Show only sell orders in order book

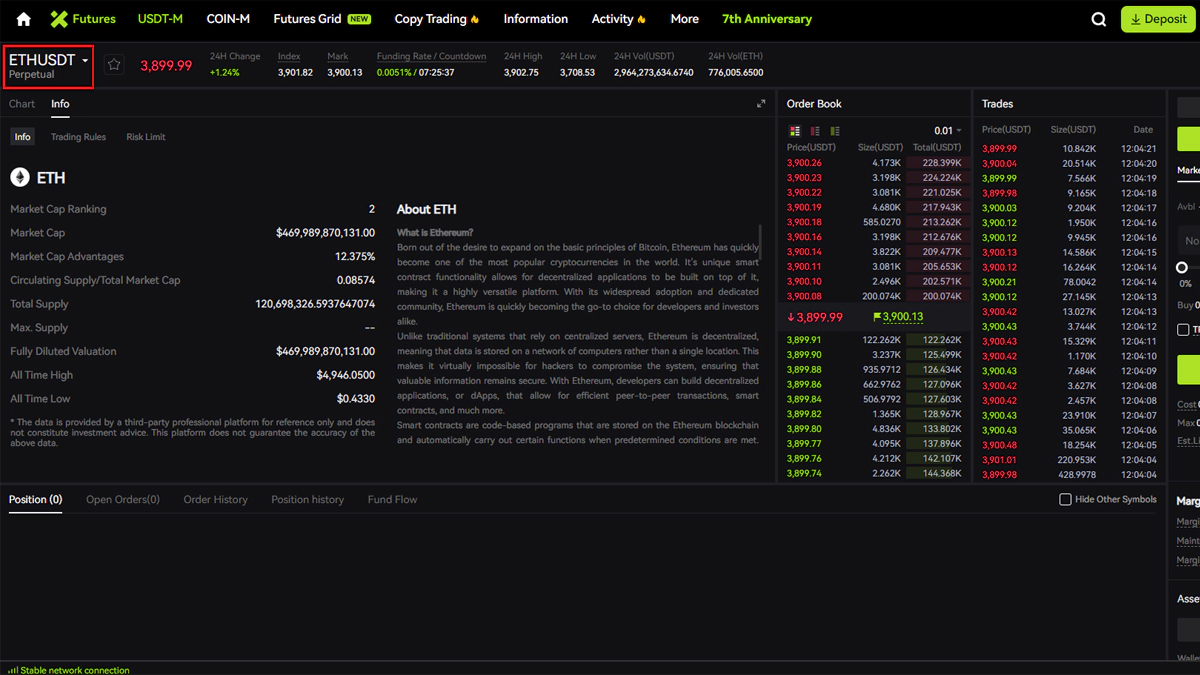pyautogui.click(x=815, y=131)
